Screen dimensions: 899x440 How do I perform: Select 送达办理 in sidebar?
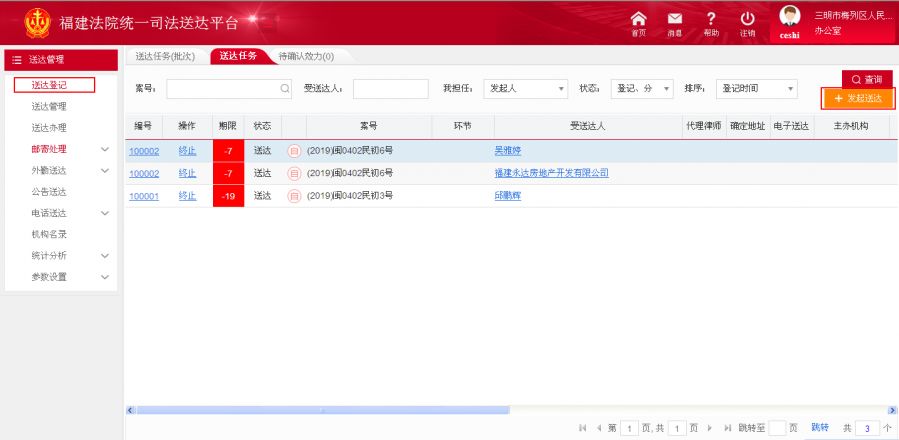click(x=49, y=127)
